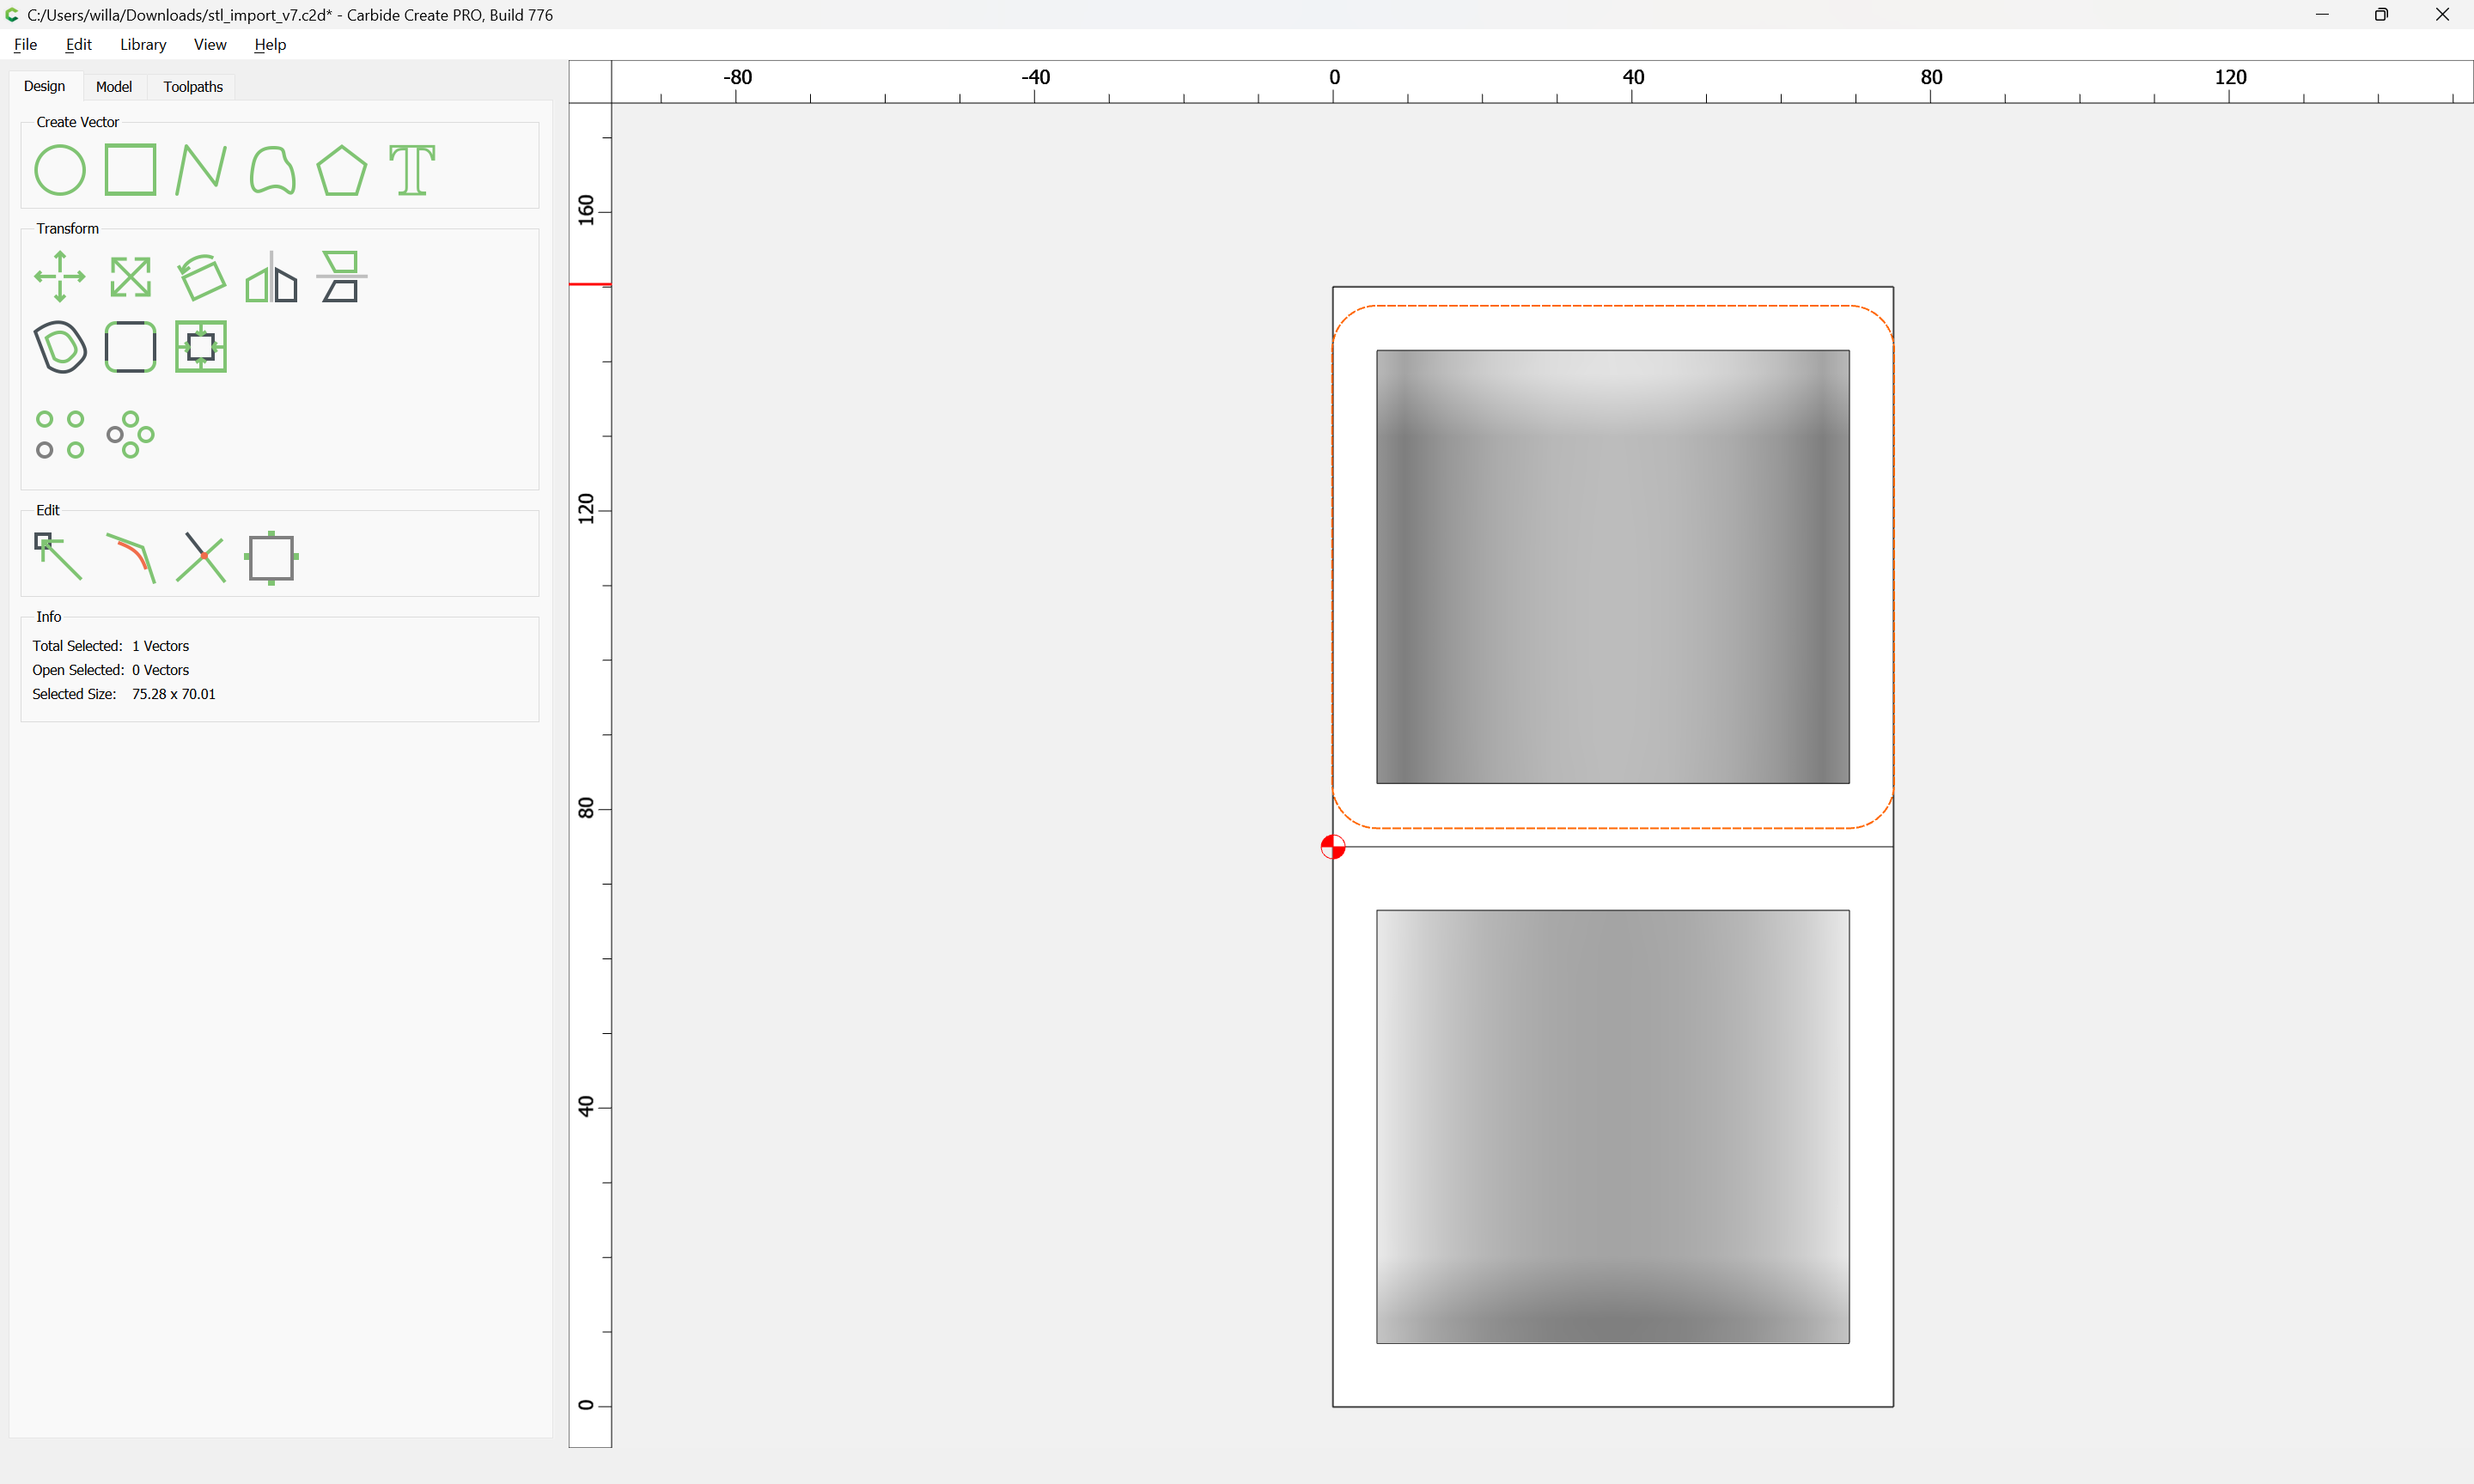Click the Trim Vectors scissors icon
The image size is (2474, 1484).
[201, 557]
